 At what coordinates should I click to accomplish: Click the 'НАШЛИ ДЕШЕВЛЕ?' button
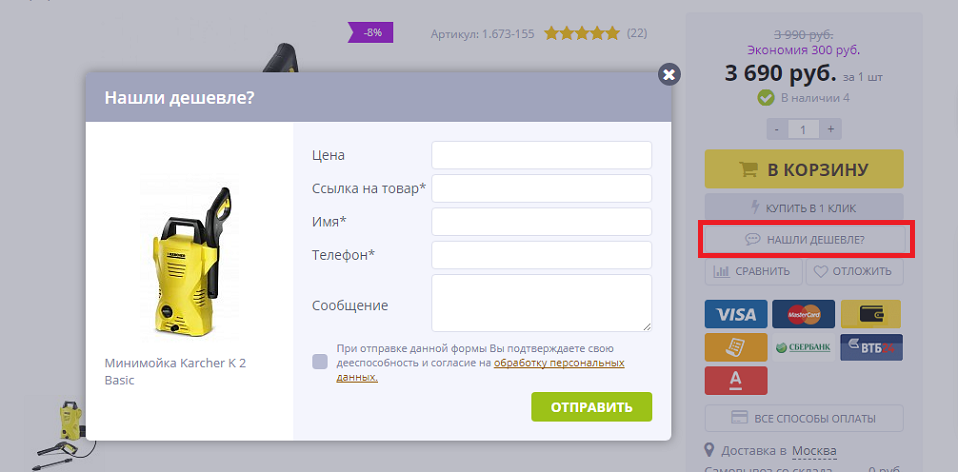pyautogui.click(x=804, y=239)
